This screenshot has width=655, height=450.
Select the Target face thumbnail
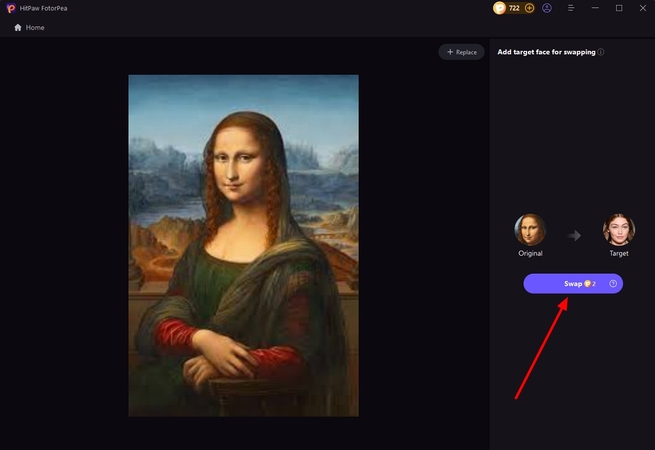pos(619,229)
